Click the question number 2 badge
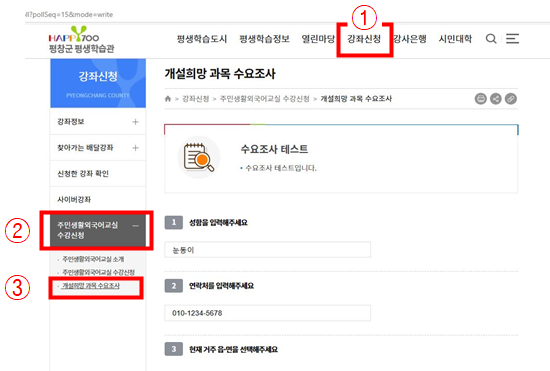The image size is (550, 371). [174, 286]
